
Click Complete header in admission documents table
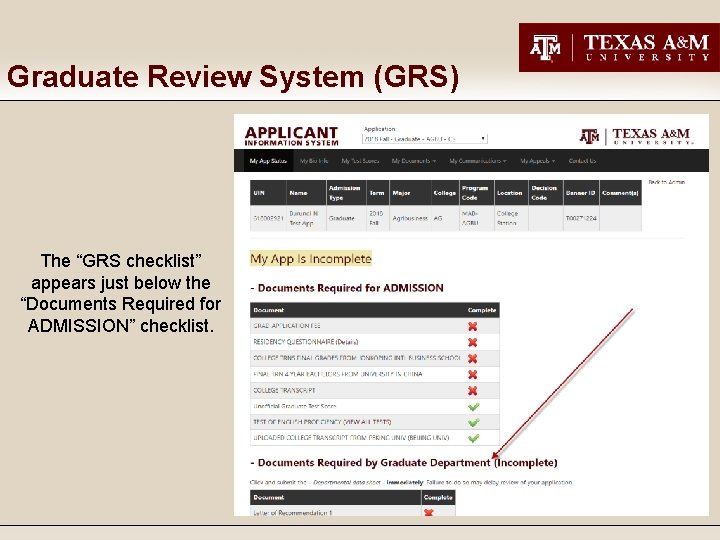[x=482, y=310]
